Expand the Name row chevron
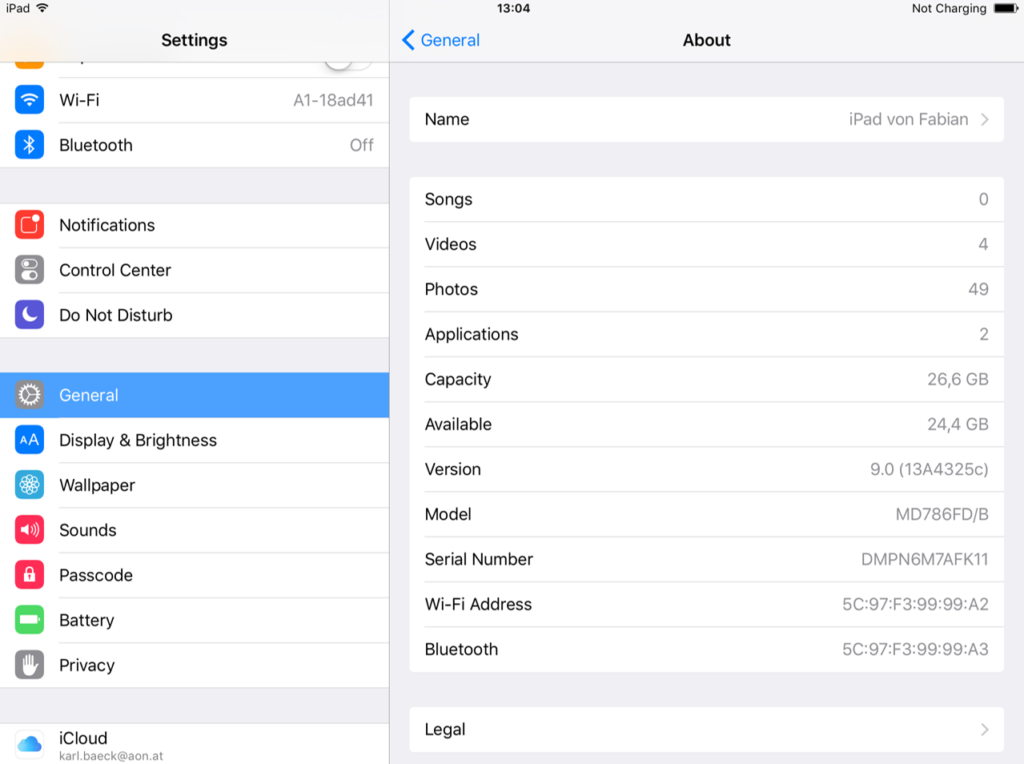The height and width of the screenshot is (764, 1024). [985, 120]
